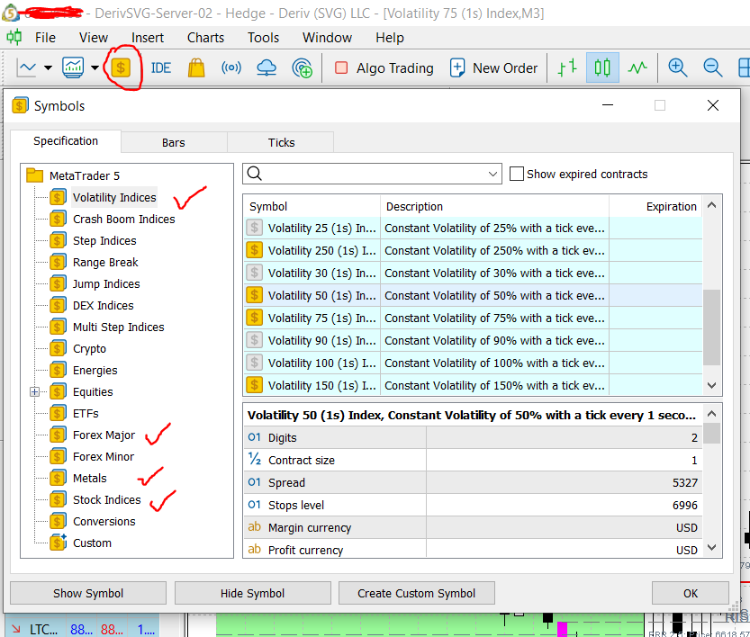Click the Symbols dollar icon in toolbar

point(121,68)
